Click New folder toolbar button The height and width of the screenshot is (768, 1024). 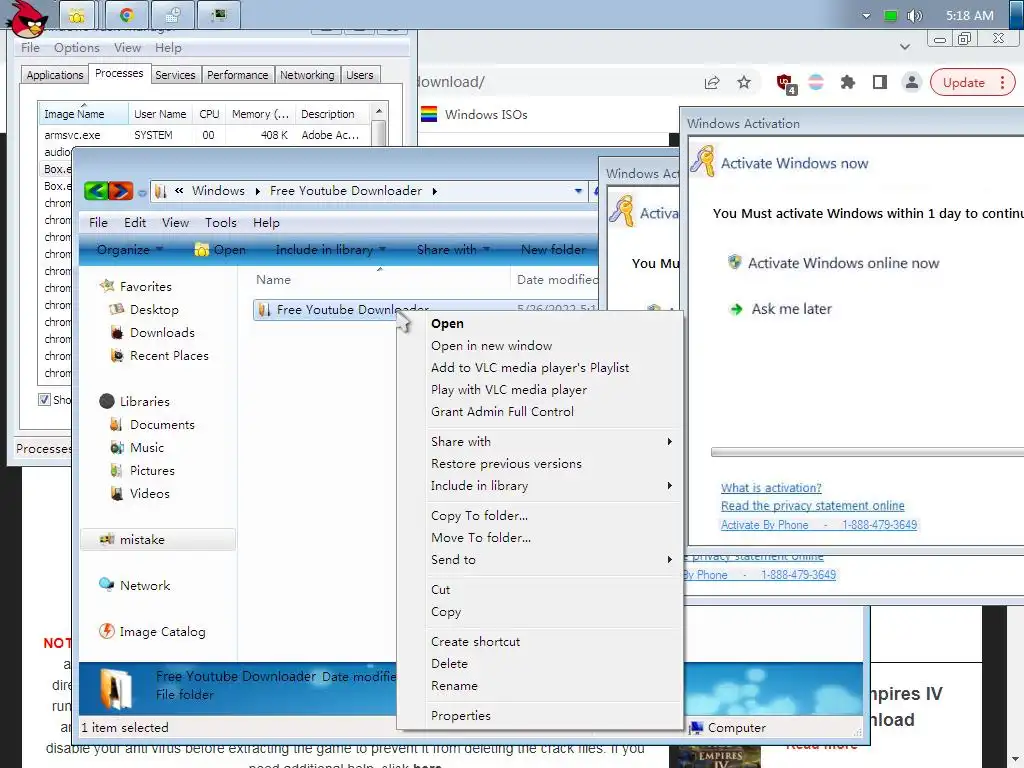pos(552,249)
